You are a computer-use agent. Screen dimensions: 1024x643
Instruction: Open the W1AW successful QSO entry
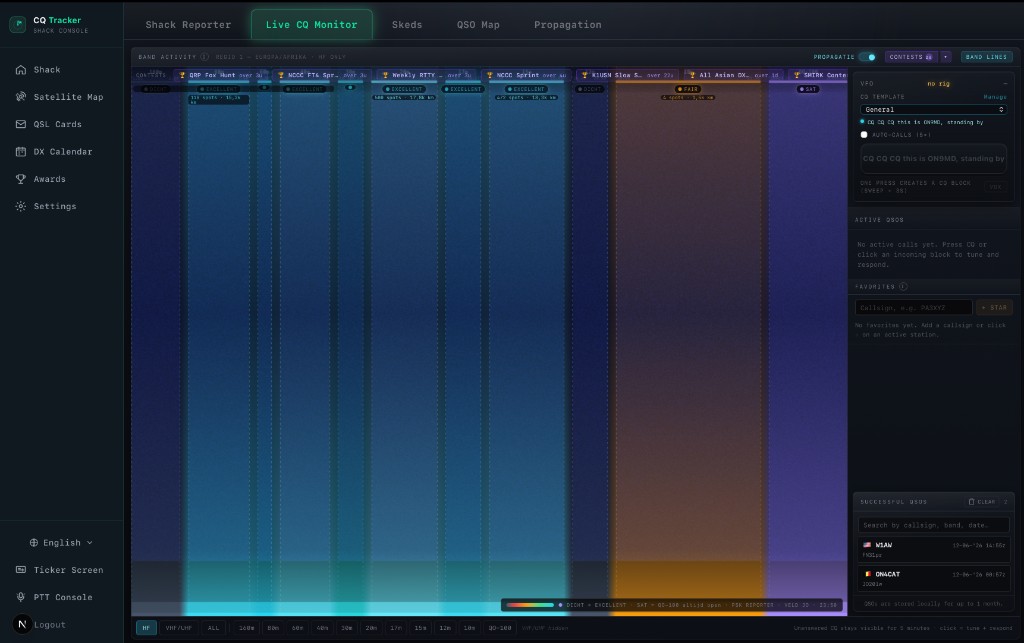(x=934, y=550)
